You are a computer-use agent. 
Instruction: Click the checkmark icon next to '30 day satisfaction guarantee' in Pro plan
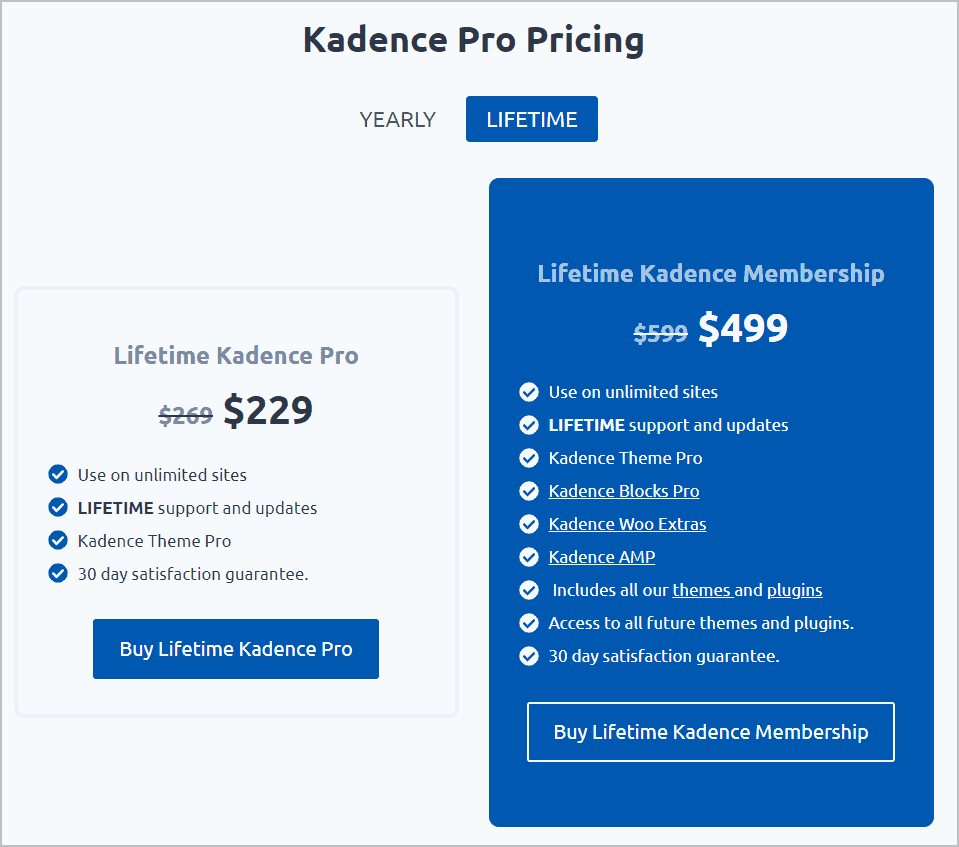58,573
